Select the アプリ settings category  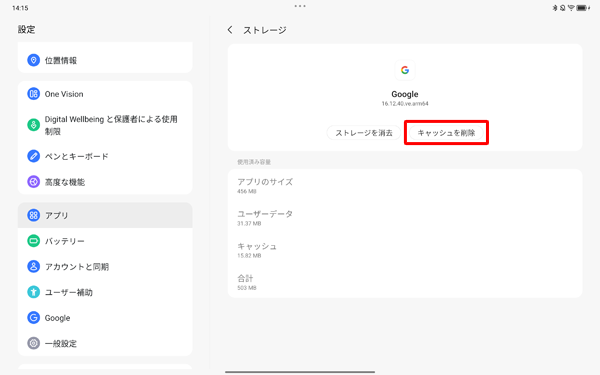click(105, 215)
